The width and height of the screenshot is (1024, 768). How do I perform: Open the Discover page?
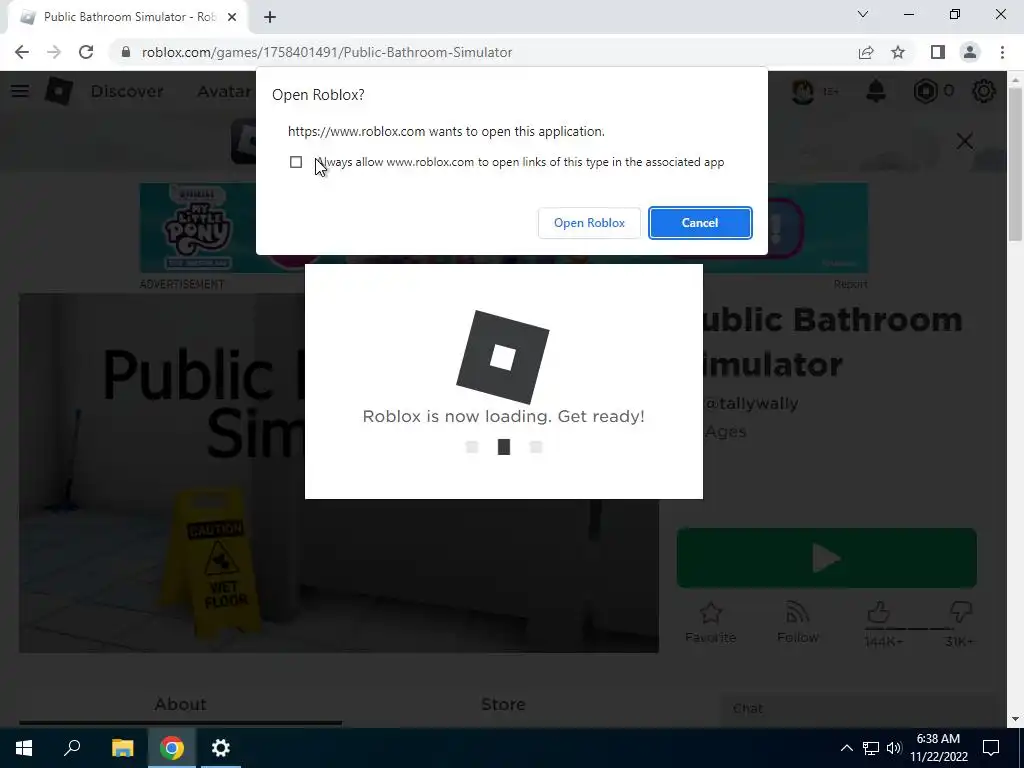pyautogui.click(x=127, y=91)
